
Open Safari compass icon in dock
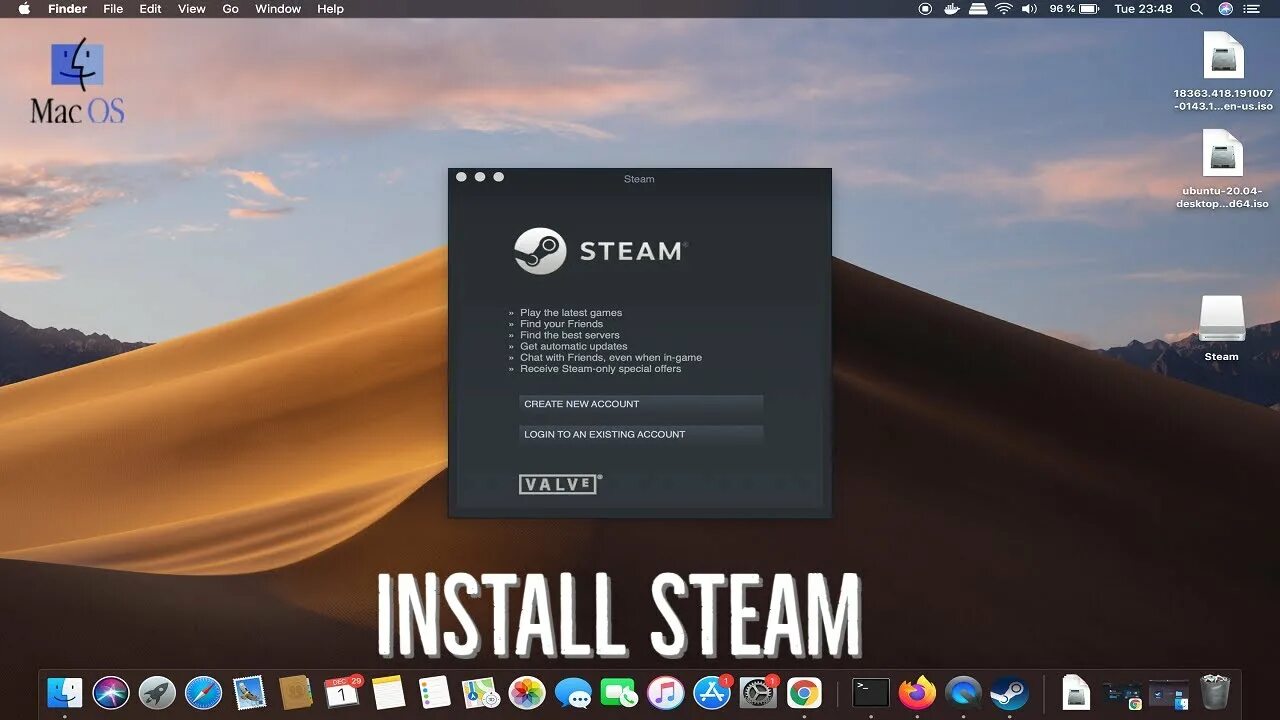coord(203,692)
